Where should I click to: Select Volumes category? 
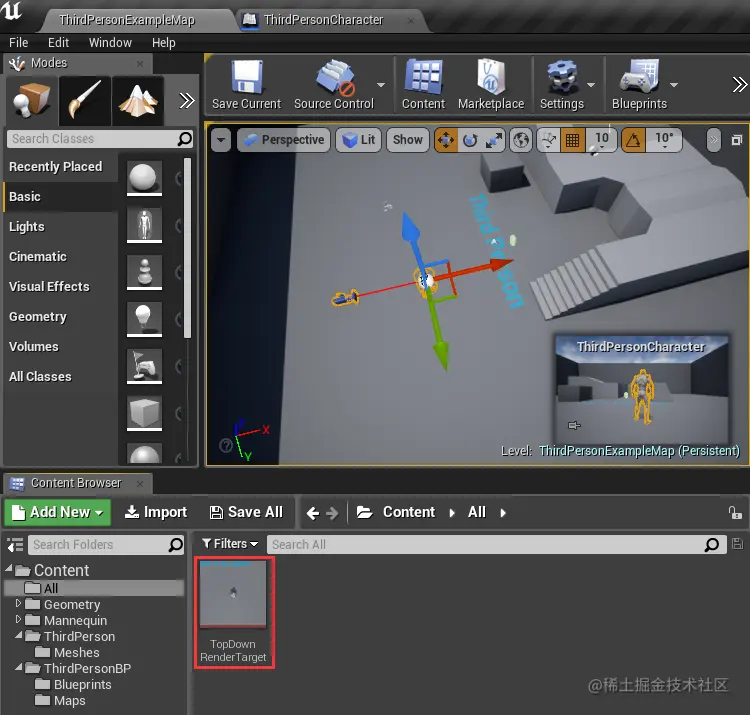60,346
